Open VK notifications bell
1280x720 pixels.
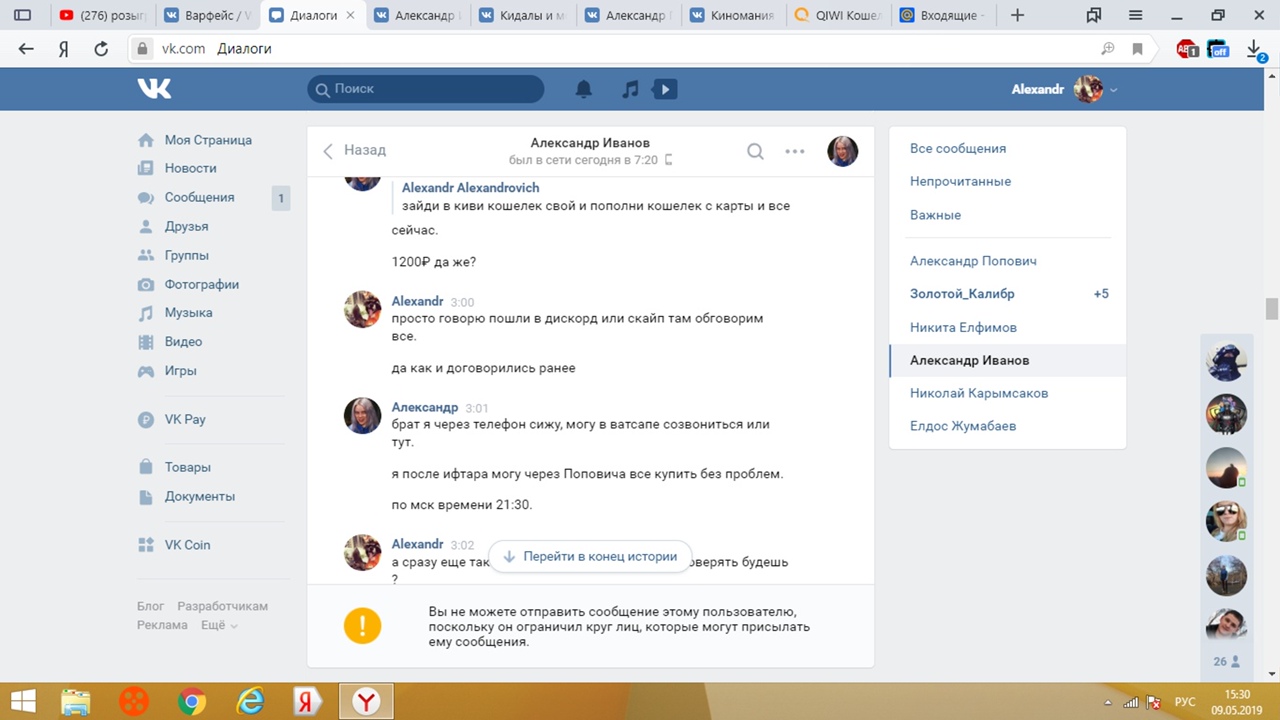click(584, 89)
